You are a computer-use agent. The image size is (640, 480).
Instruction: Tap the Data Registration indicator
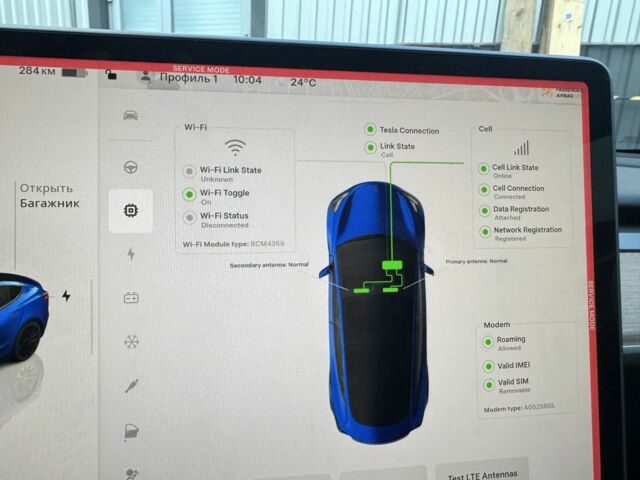point(484,211)
